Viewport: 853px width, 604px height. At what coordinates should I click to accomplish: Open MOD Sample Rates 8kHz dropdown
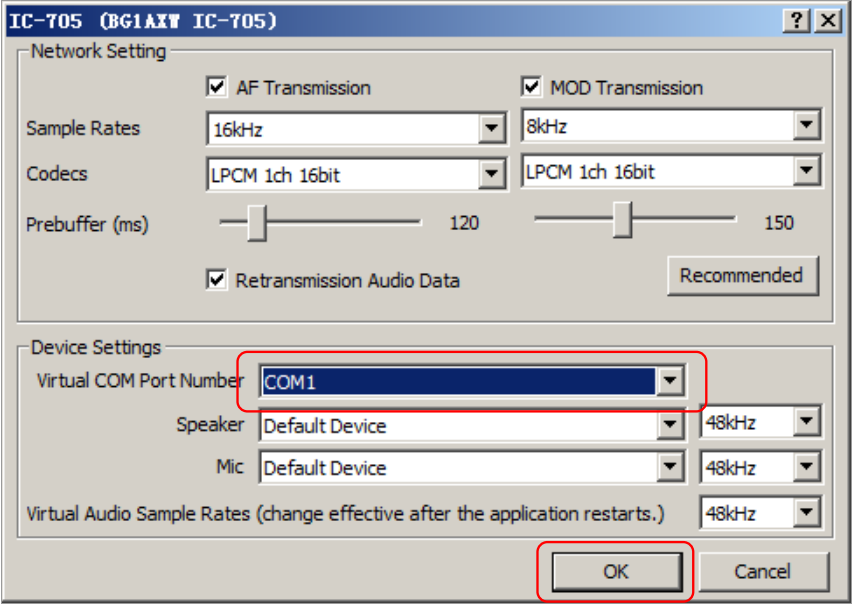tap(671, 126)
